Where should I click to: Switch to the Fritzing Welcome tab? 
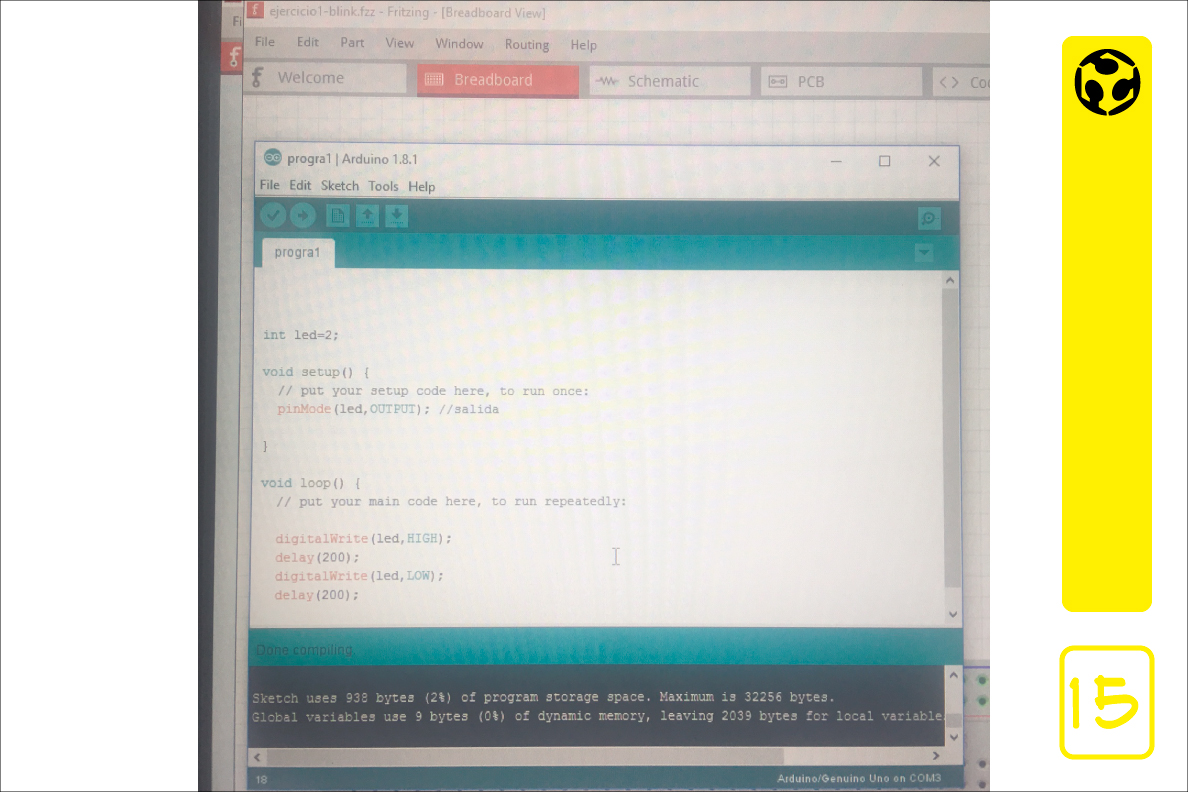tap(326, 78)
